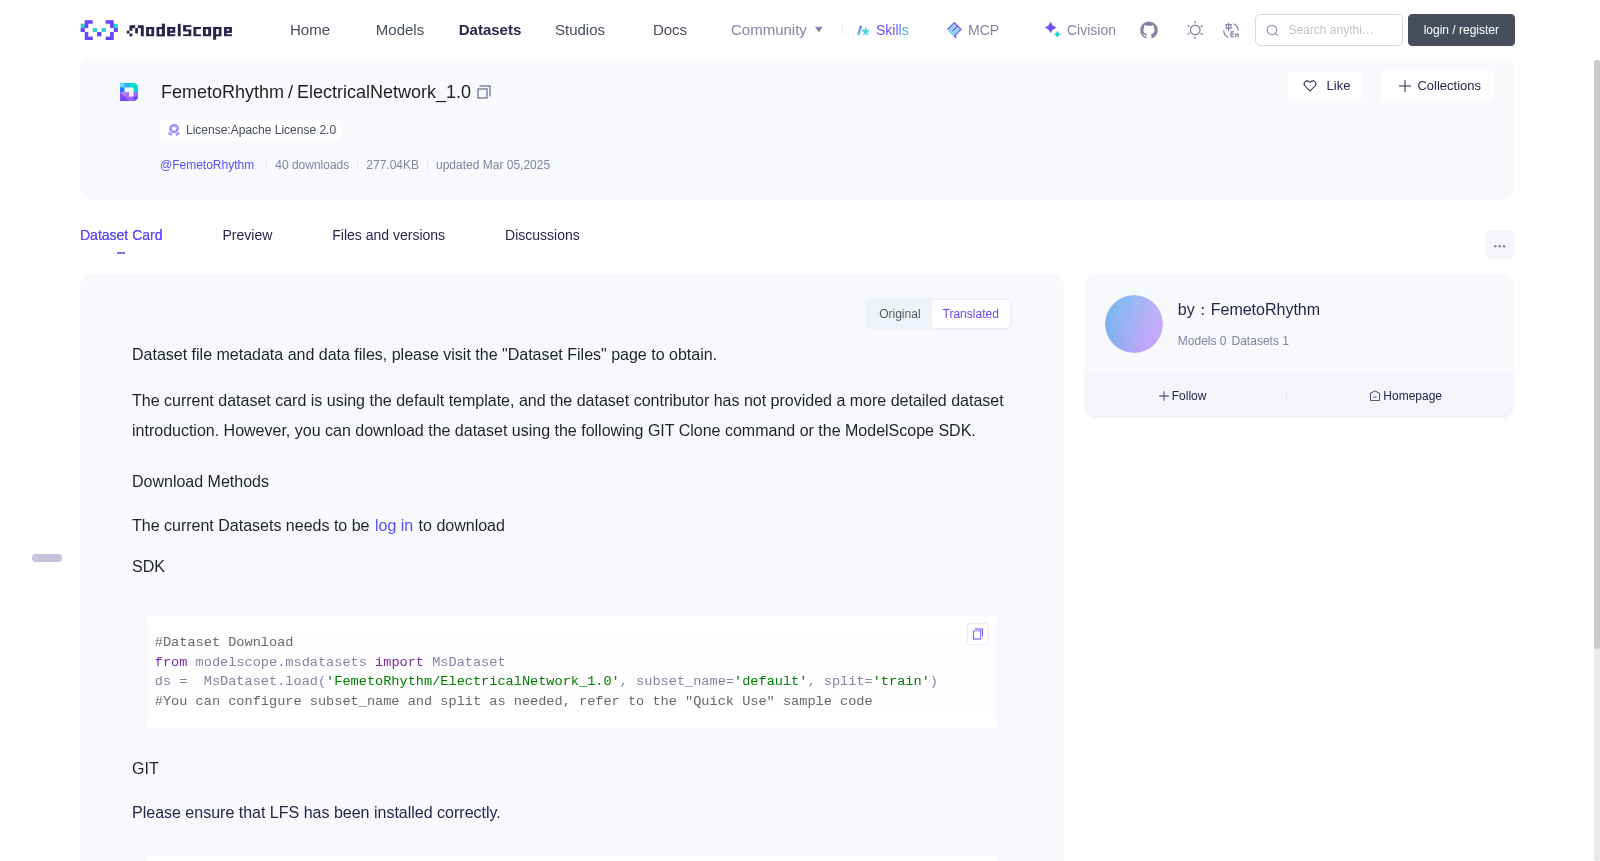Open Discussions tab
Viewport: 1600px width, 861px height.
click(x=542, y=235)
